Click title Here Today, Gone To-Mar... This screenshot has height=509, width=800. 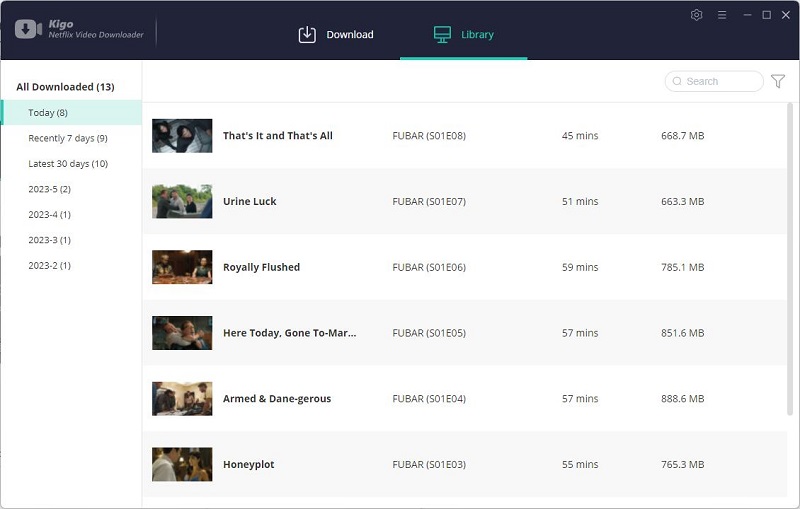coord(289,333)
